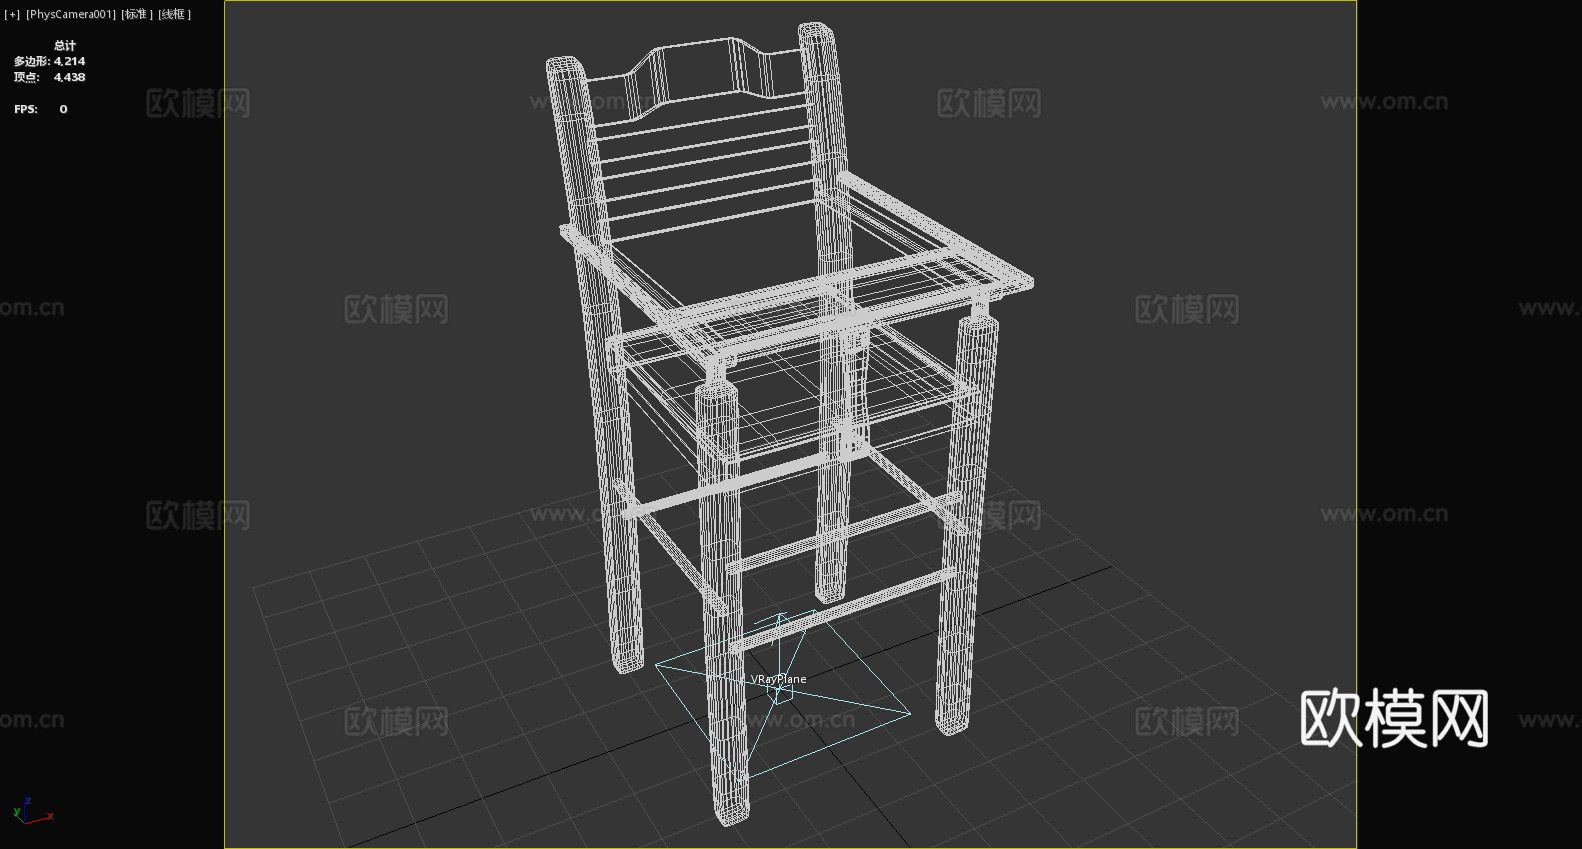The image size is (1582, 849).
Task: Select the VRayPlane object label
Action: click(778, 679)
